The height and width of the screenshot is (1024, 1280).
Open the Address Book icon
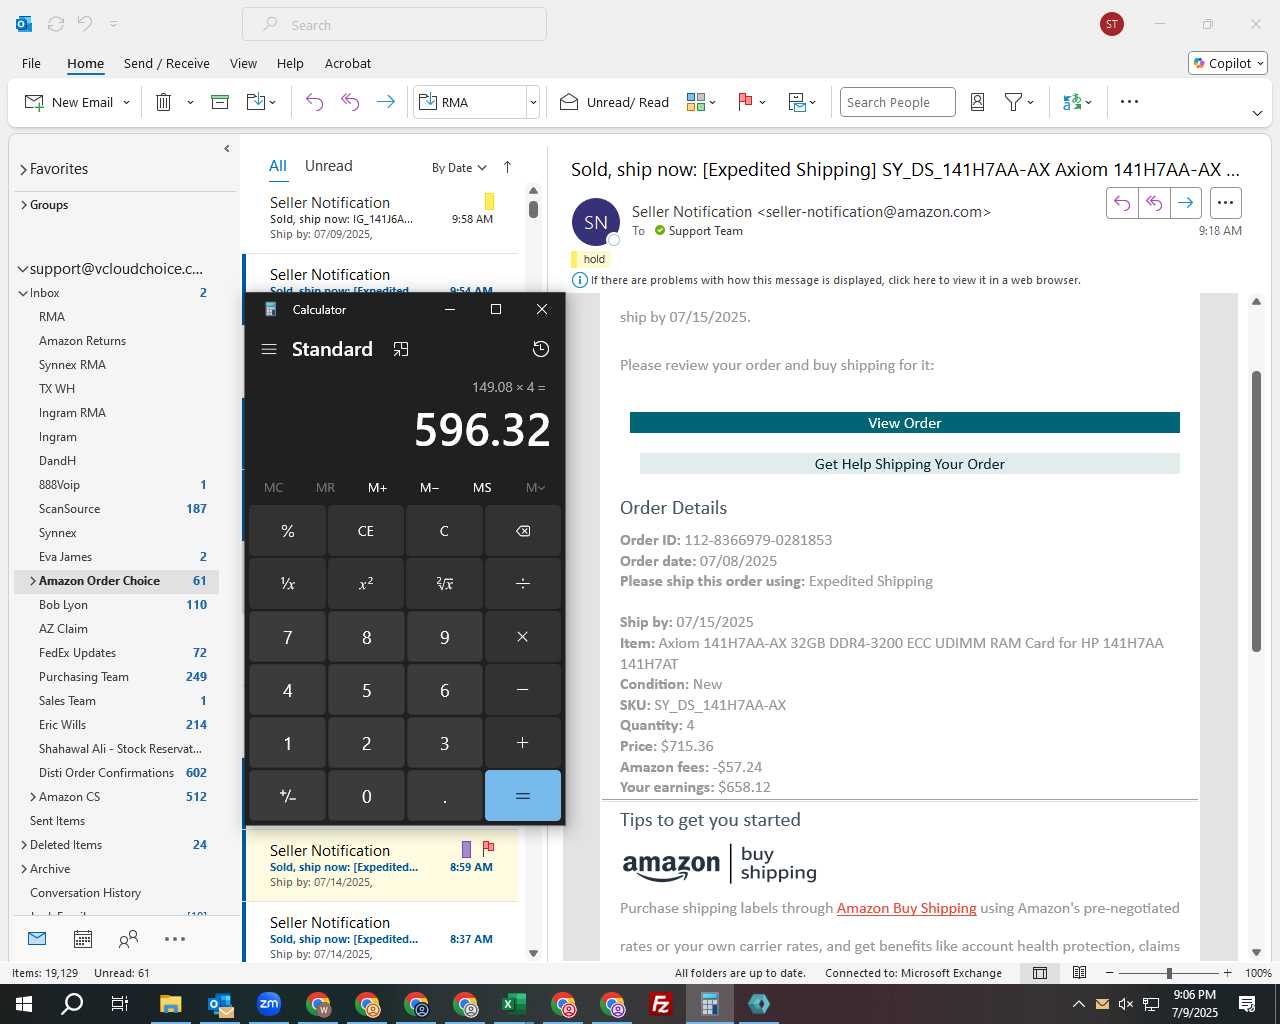pyautogui.click(x=978, y=102)
